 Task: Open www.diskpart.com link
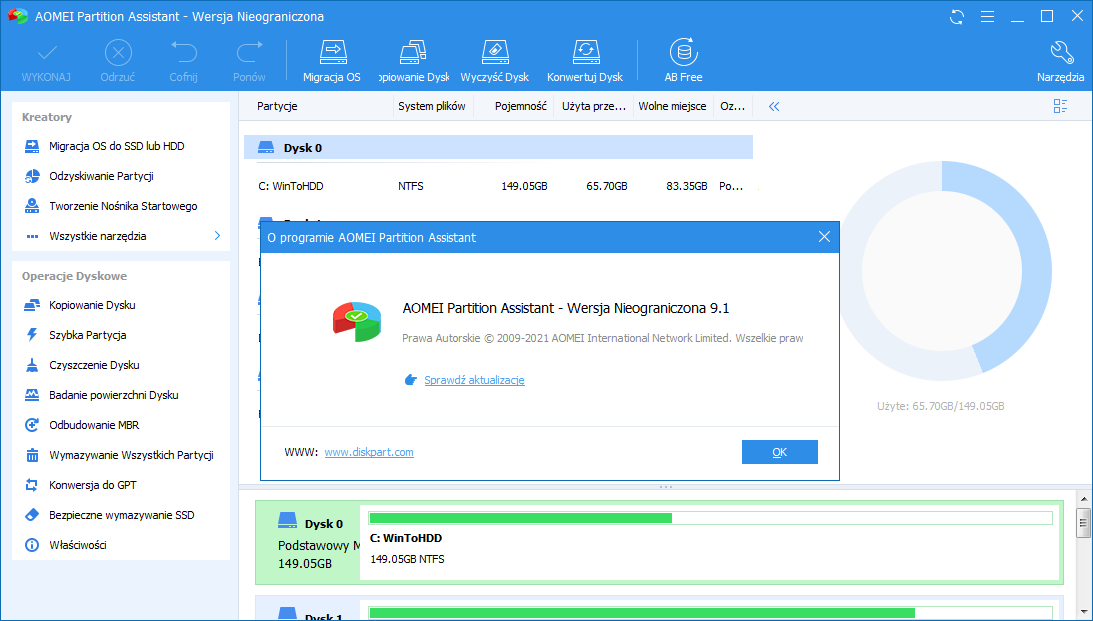coord(369,452)
